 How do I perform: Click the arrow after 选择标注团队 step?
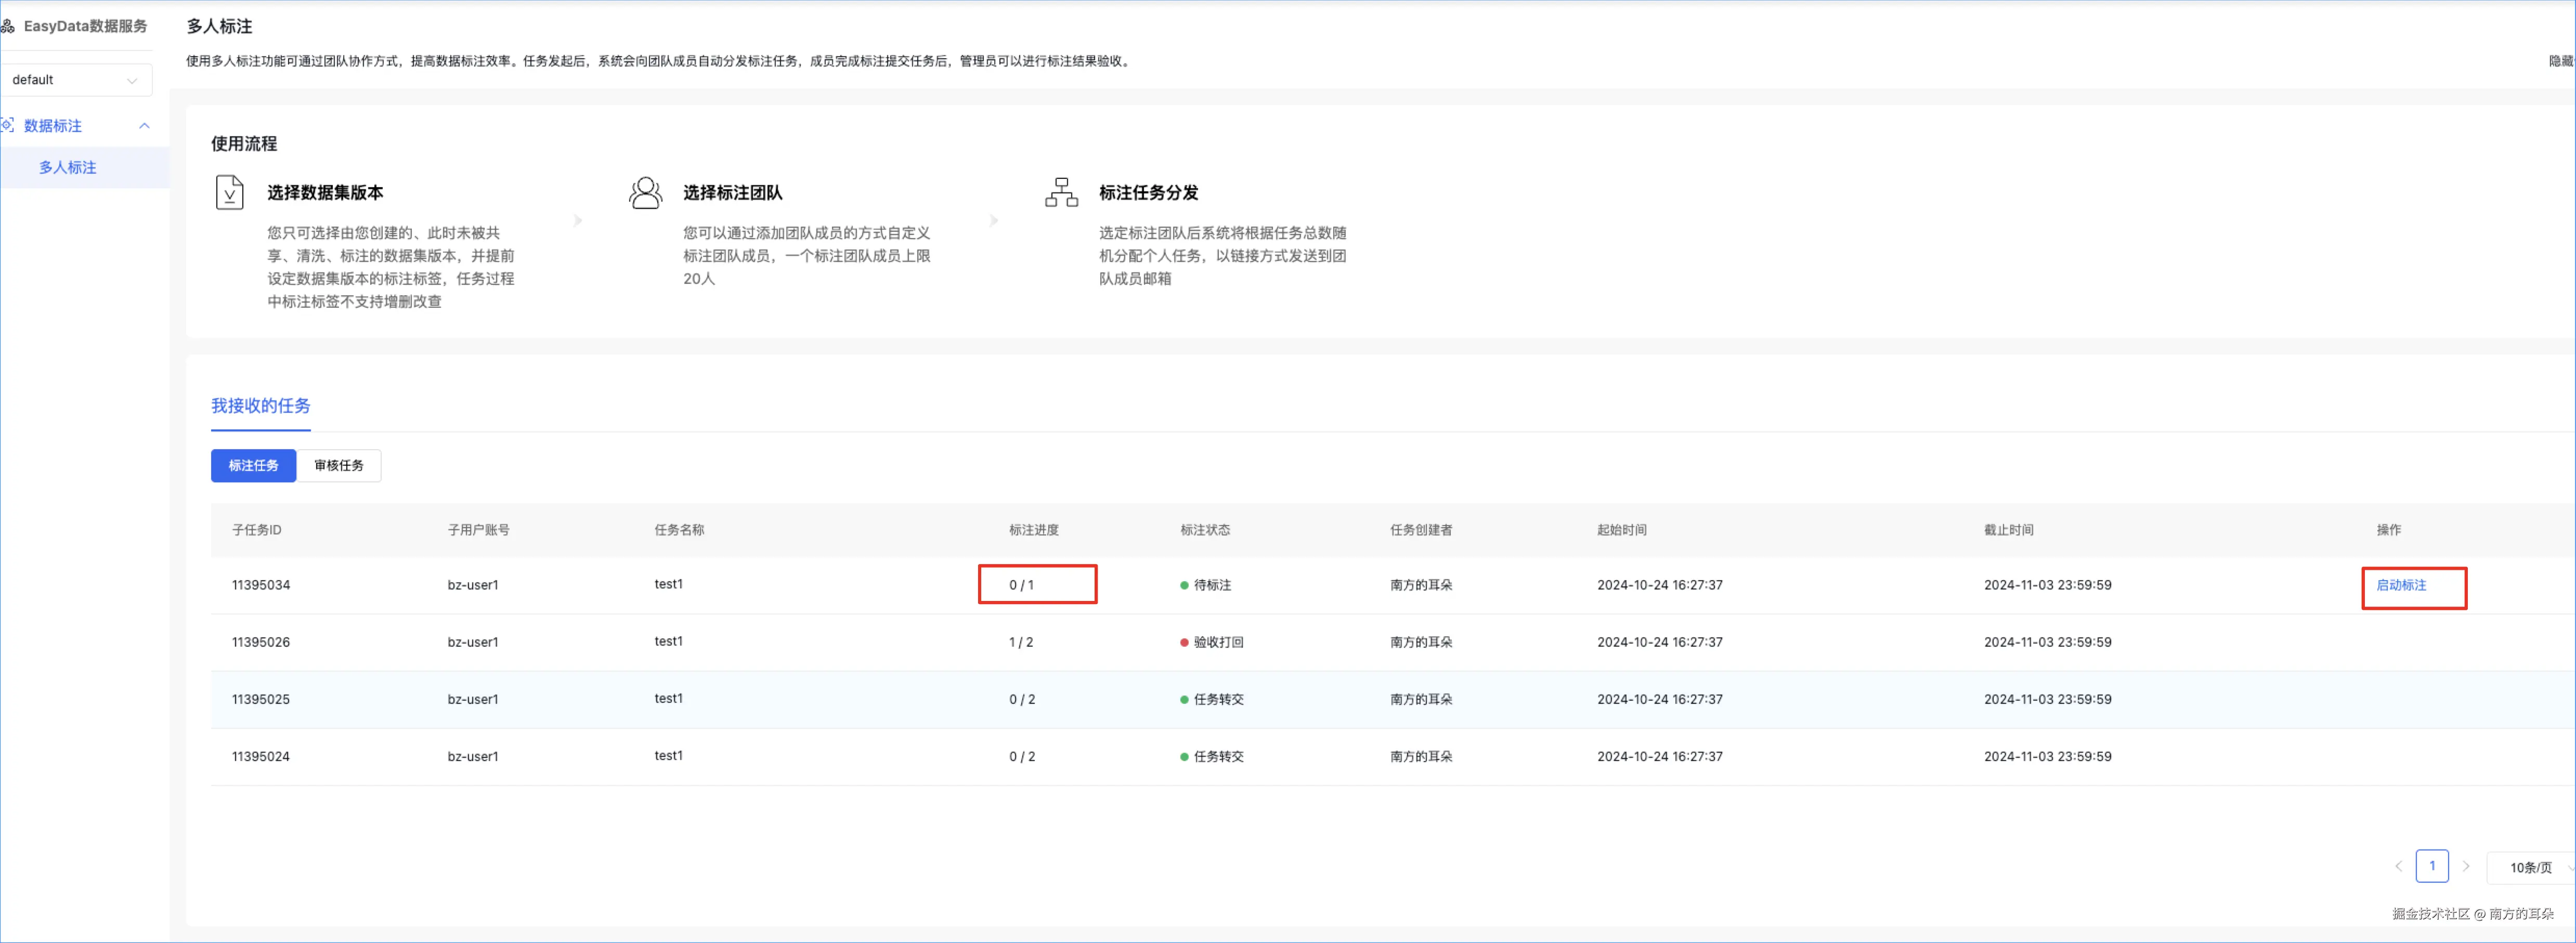coord(993,220)
